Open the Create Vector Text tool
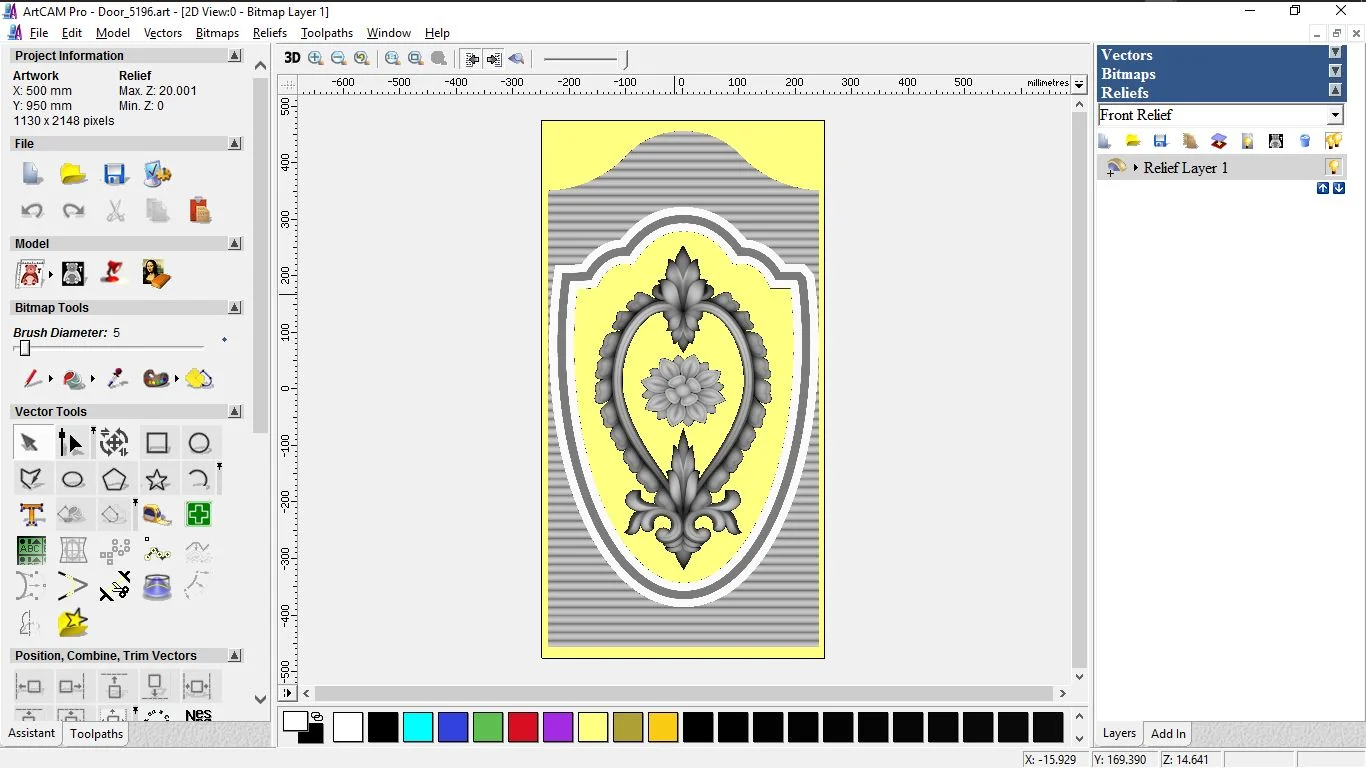 click(31, 514)
